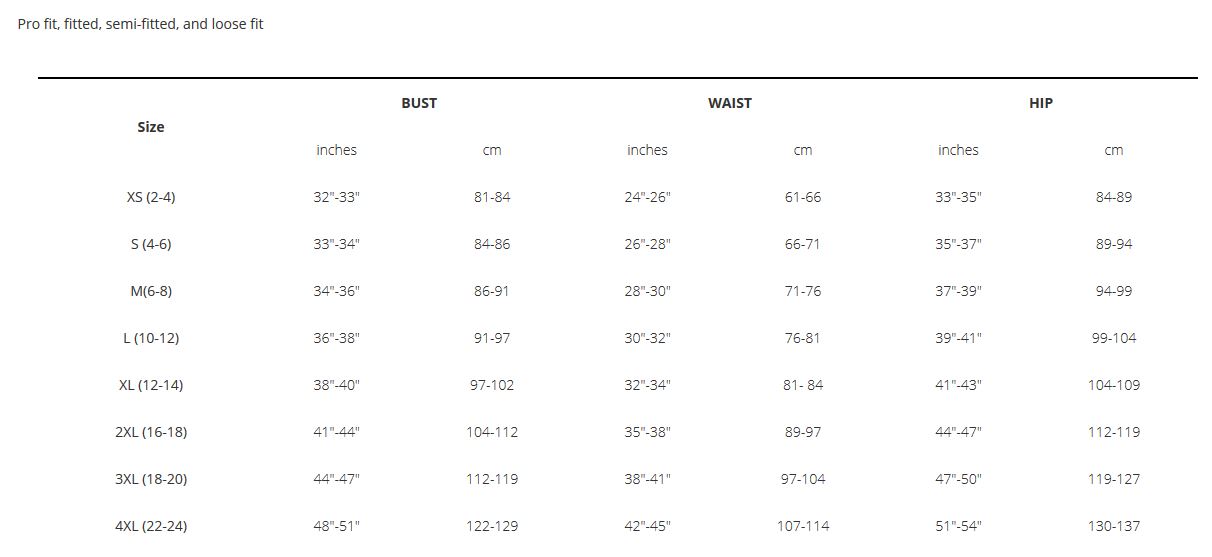Click the Size column header
Viewport: 1212px width, 557px height.
[151, 127]
